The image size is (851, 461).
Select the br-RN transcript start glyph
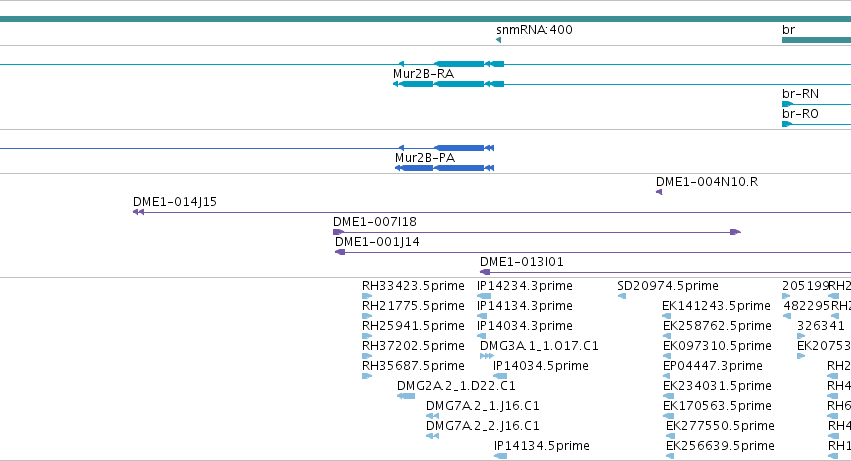[787, 104]
